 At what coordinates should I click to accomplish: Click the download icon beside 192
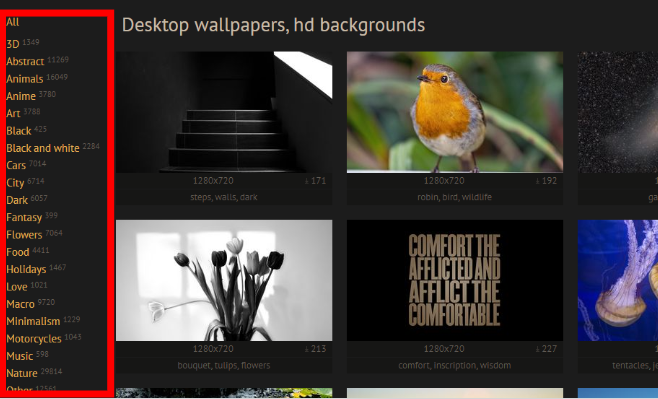(538, 181)
